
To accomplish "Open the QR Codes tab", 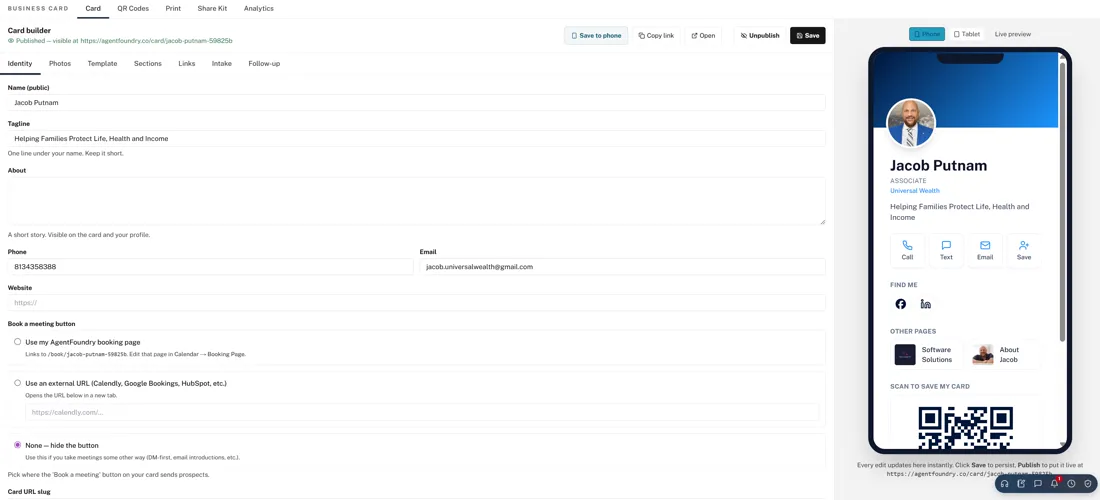I will 133,8.
